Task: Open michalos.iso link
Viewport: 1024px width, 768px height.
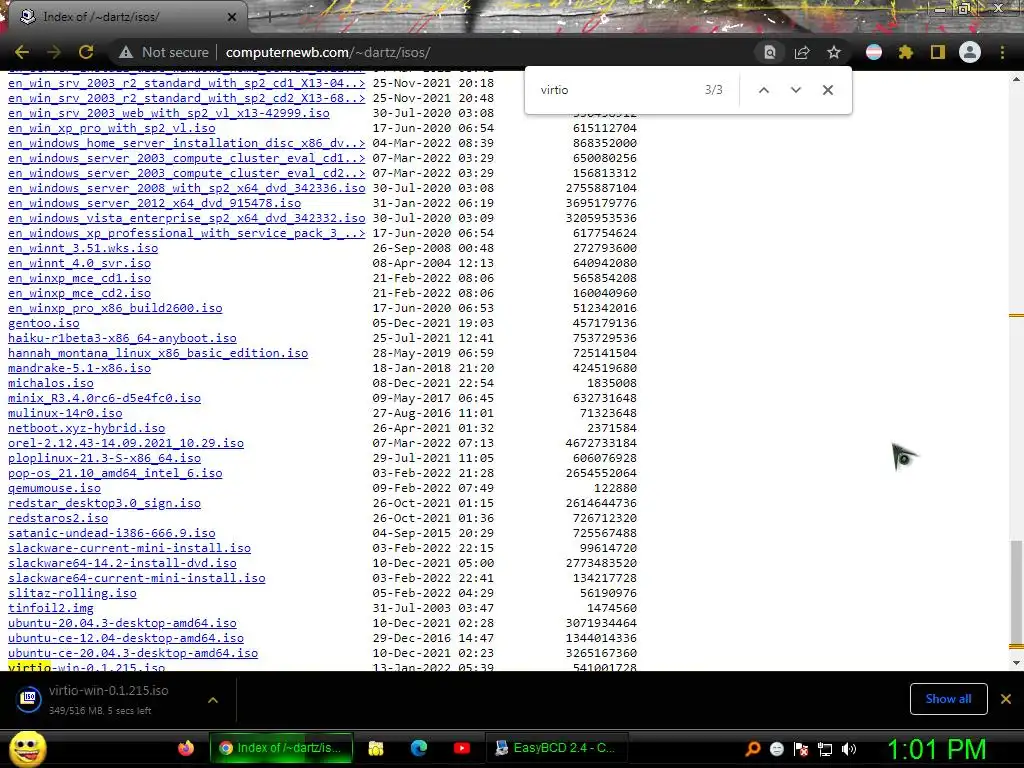Action: pos(51,383)
